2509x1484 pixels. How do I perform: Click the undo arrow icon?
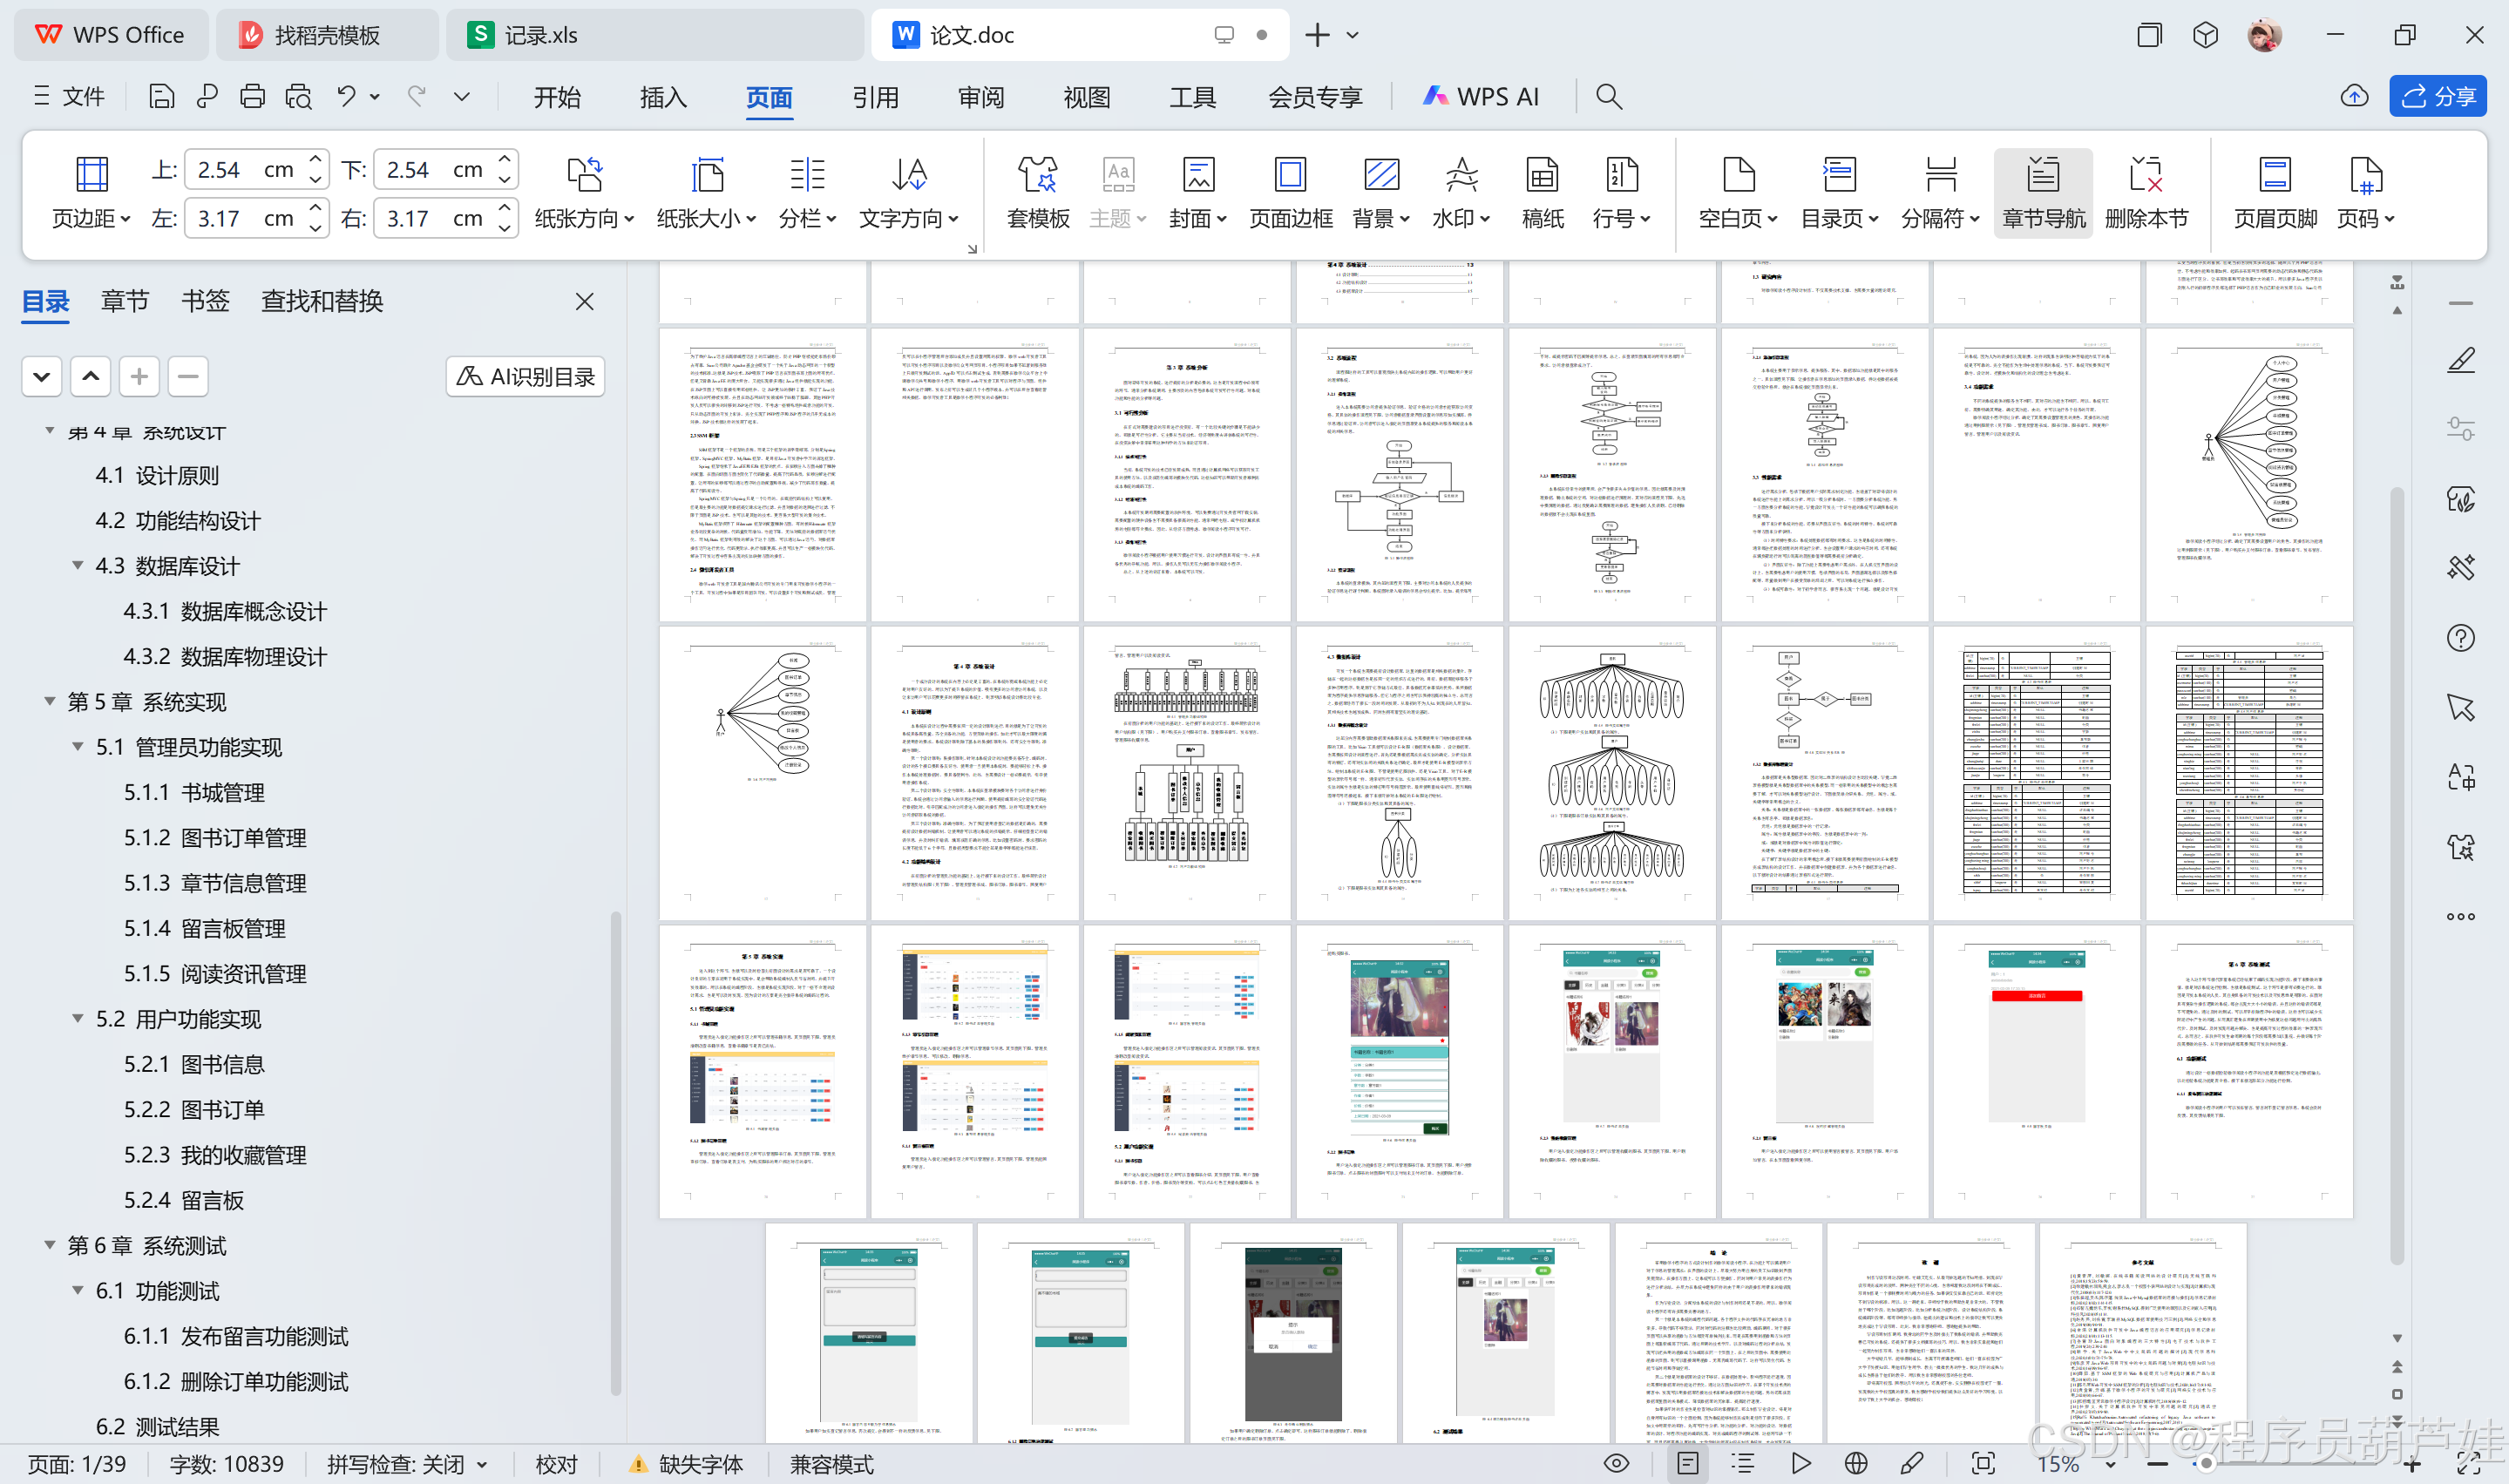click(346, 96)
